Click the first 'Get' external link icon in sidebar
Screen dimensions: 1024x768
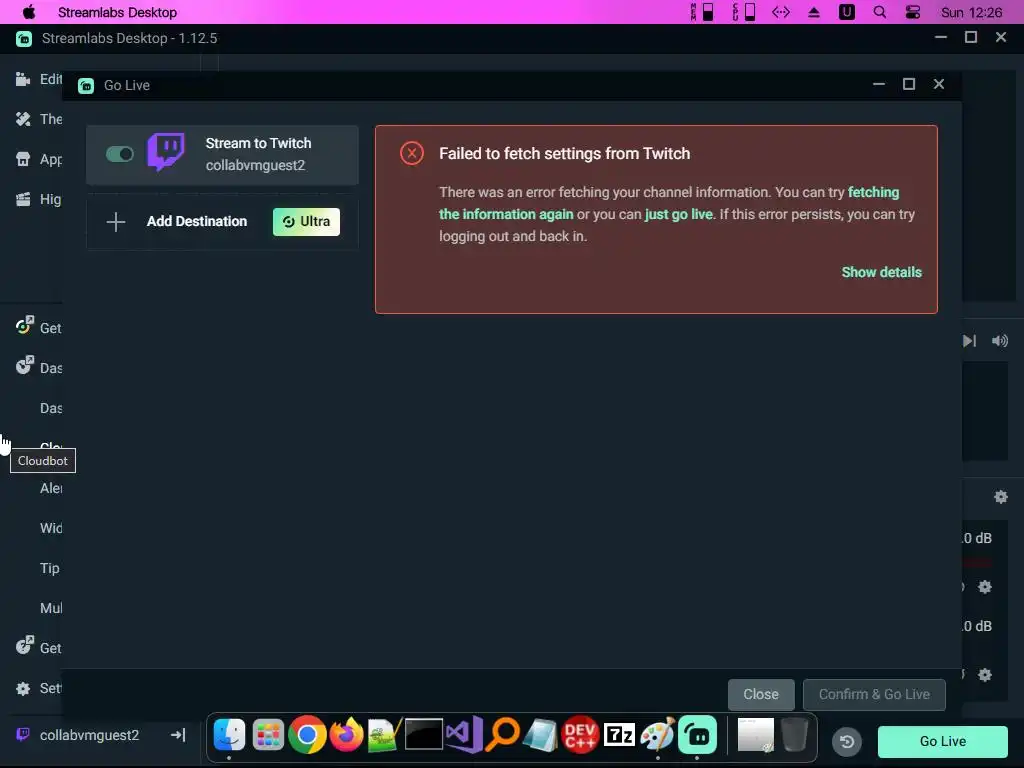(x=24, y=325)
